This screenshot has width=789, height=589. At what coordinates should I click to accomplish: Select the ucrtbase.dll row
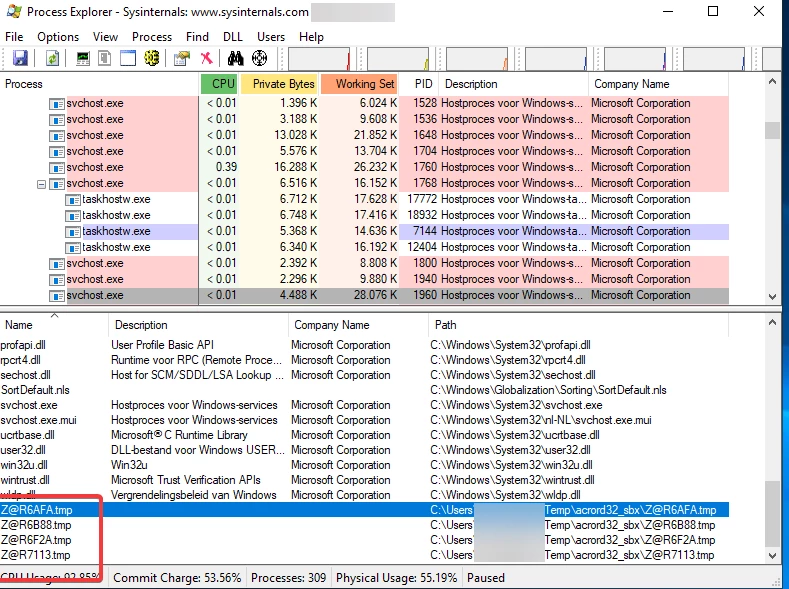click(x=364, y=435)
